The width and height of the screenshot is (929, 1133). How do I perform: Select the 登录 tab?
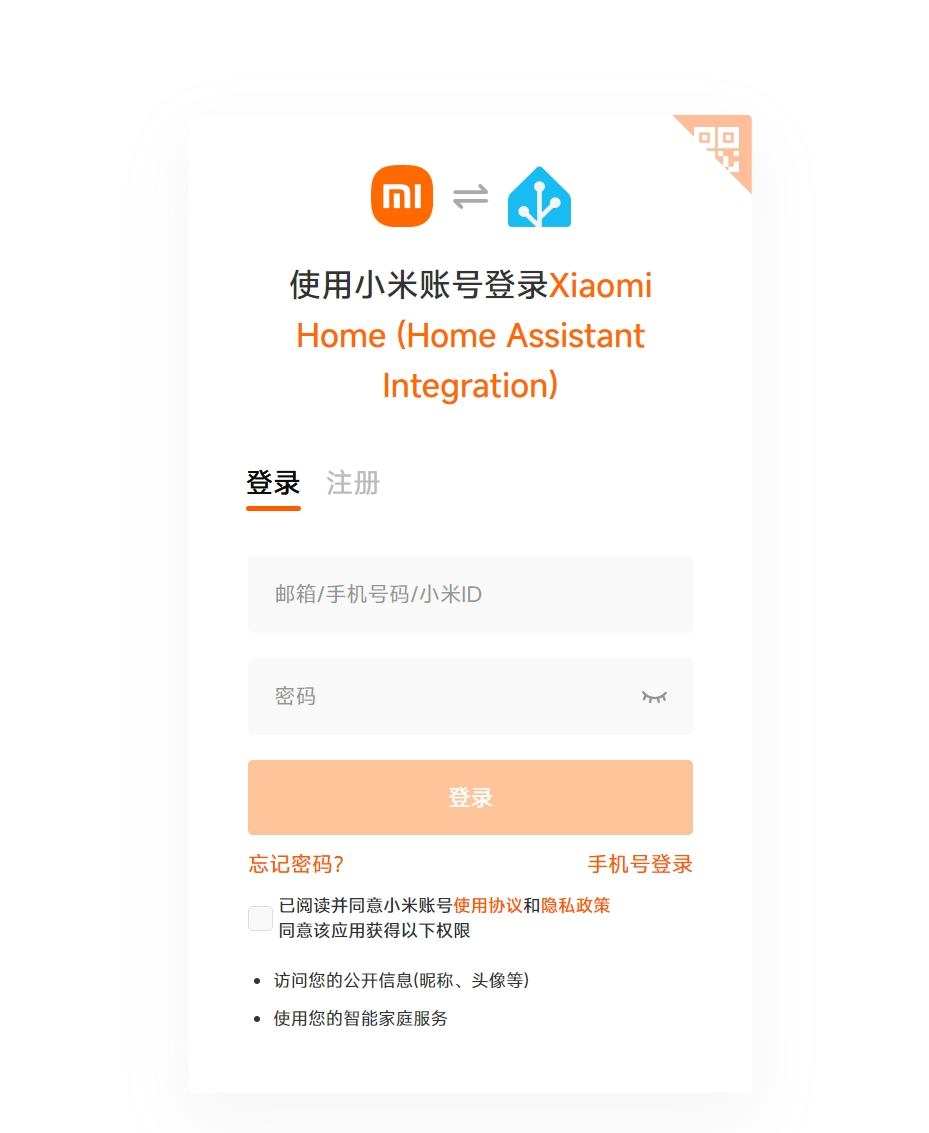click(x=273, y=483)
